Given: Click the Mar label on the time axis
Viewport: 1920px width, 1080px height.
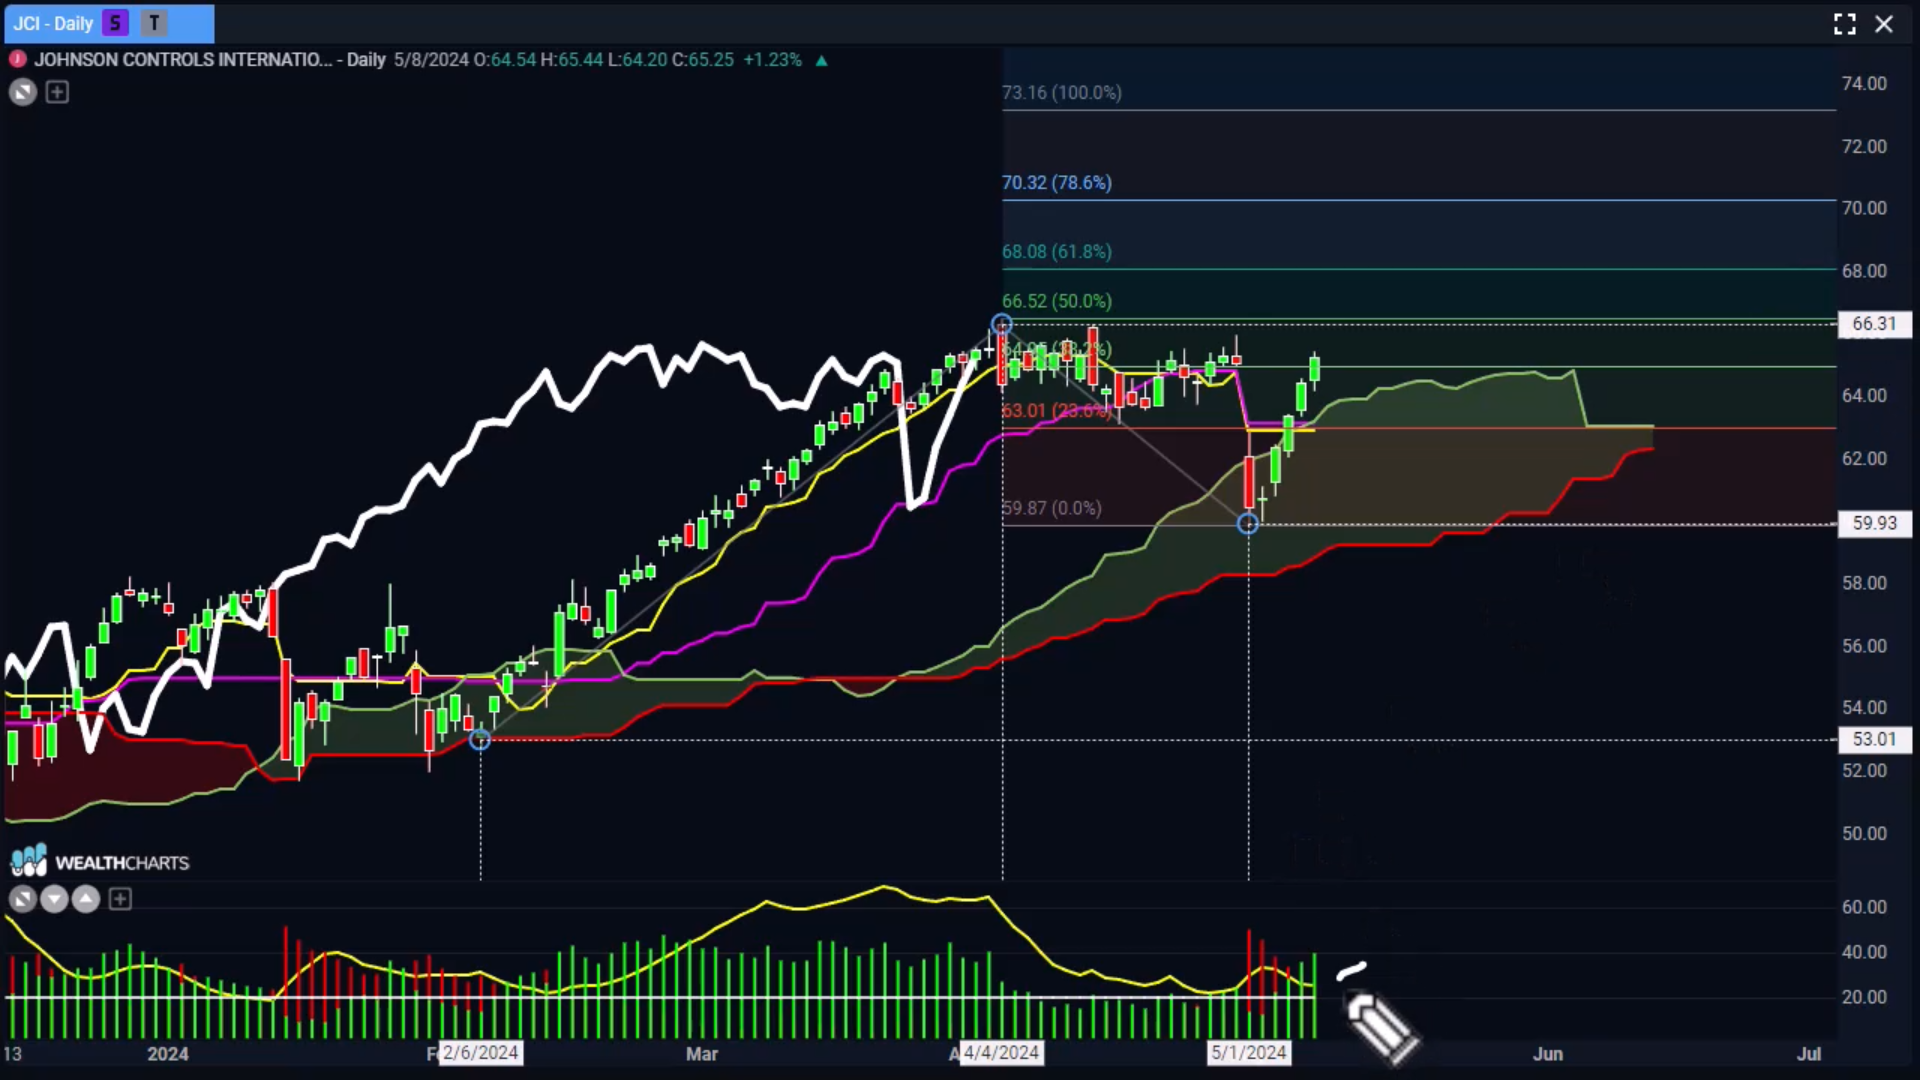Looking at the screenshot, I should coord(702,1054).
